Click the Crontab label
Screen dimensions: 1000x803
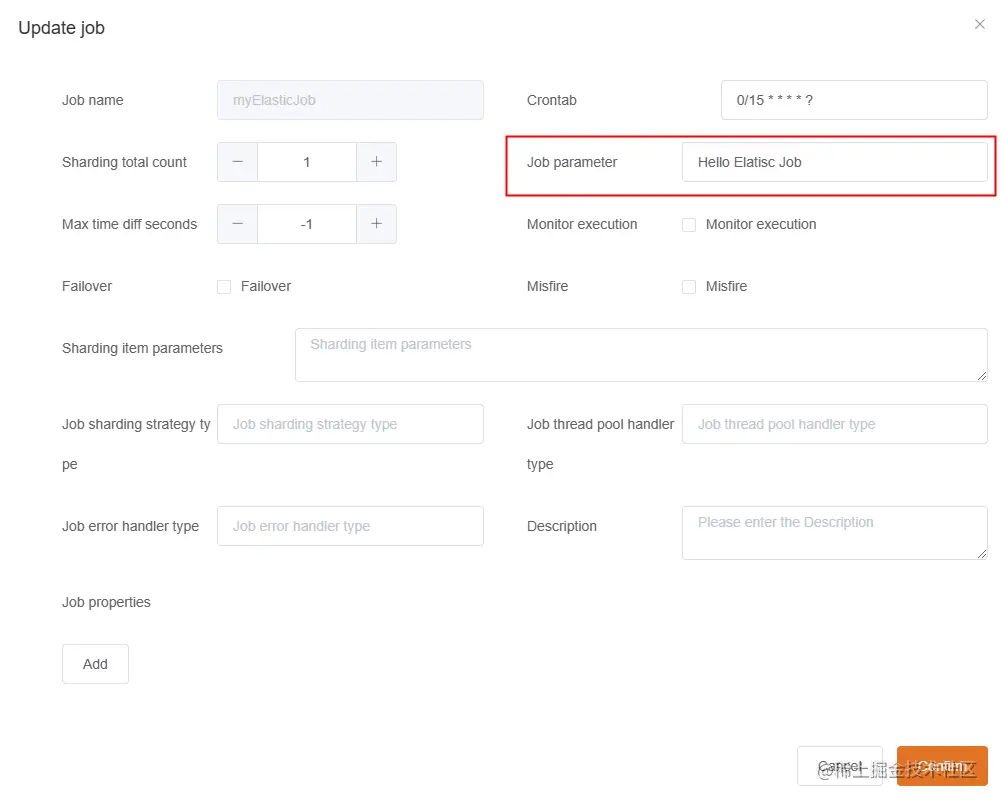coord(552,100)
